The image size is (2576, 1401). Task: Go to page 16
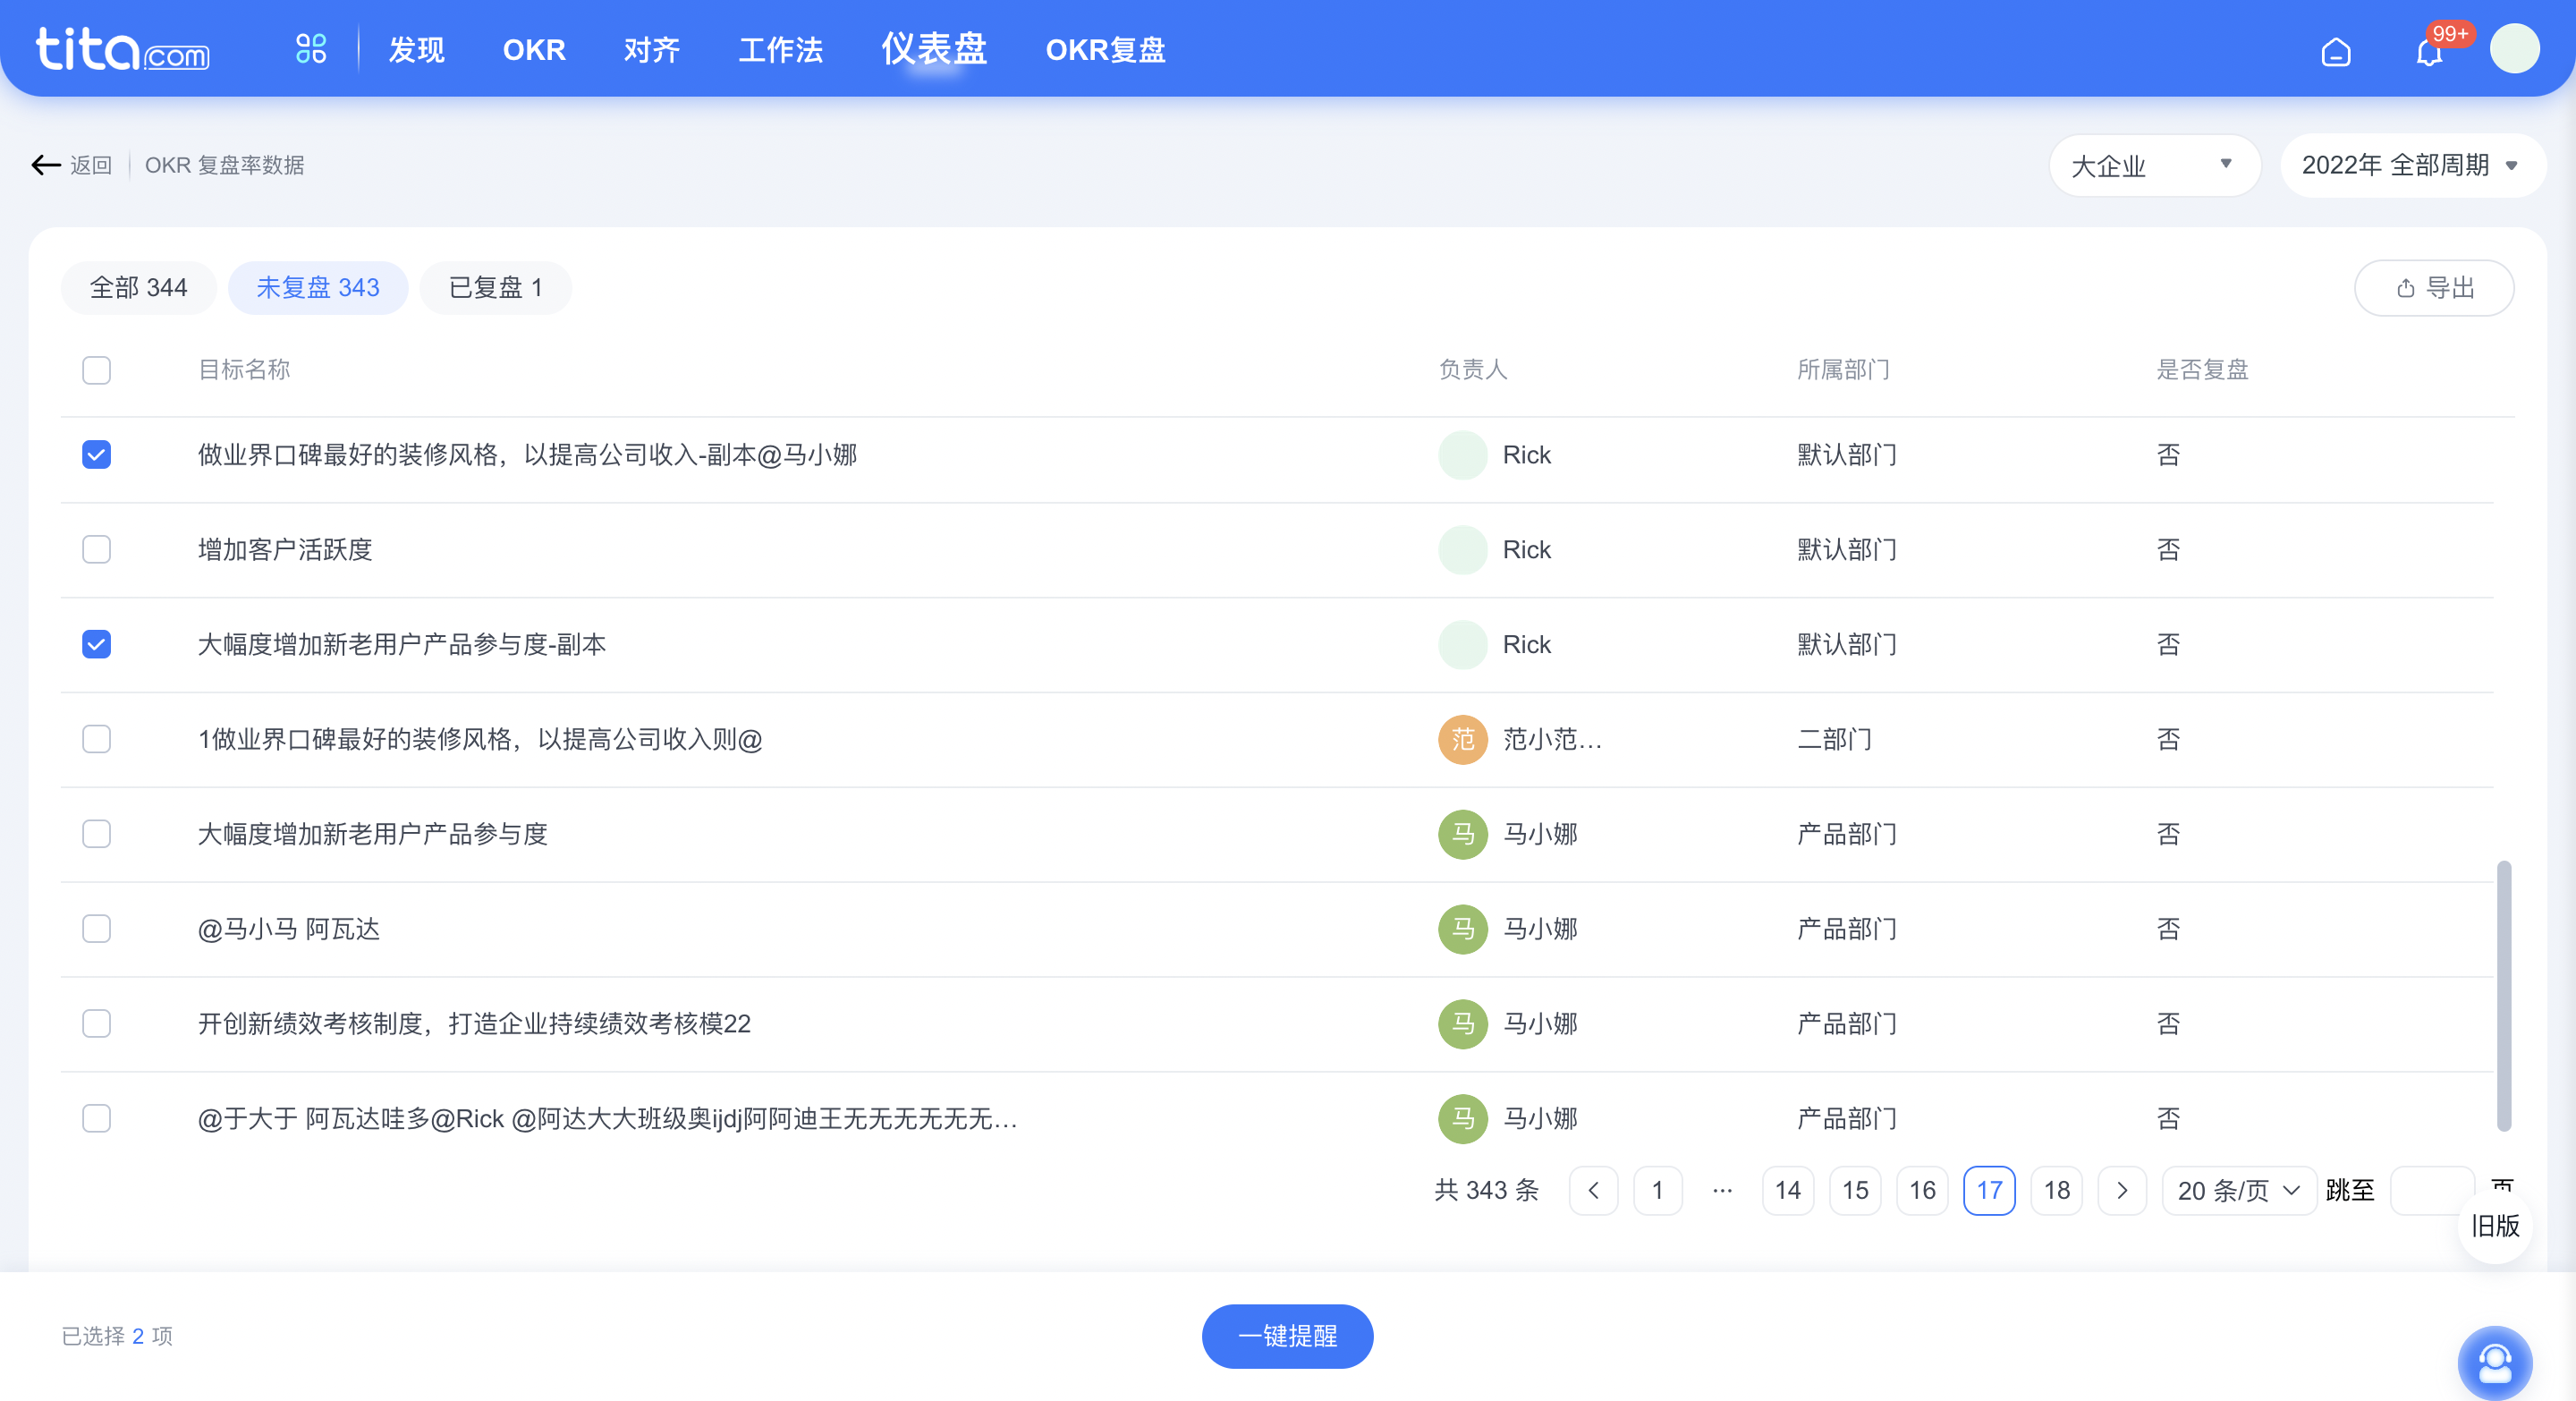click(1922, 1190)
